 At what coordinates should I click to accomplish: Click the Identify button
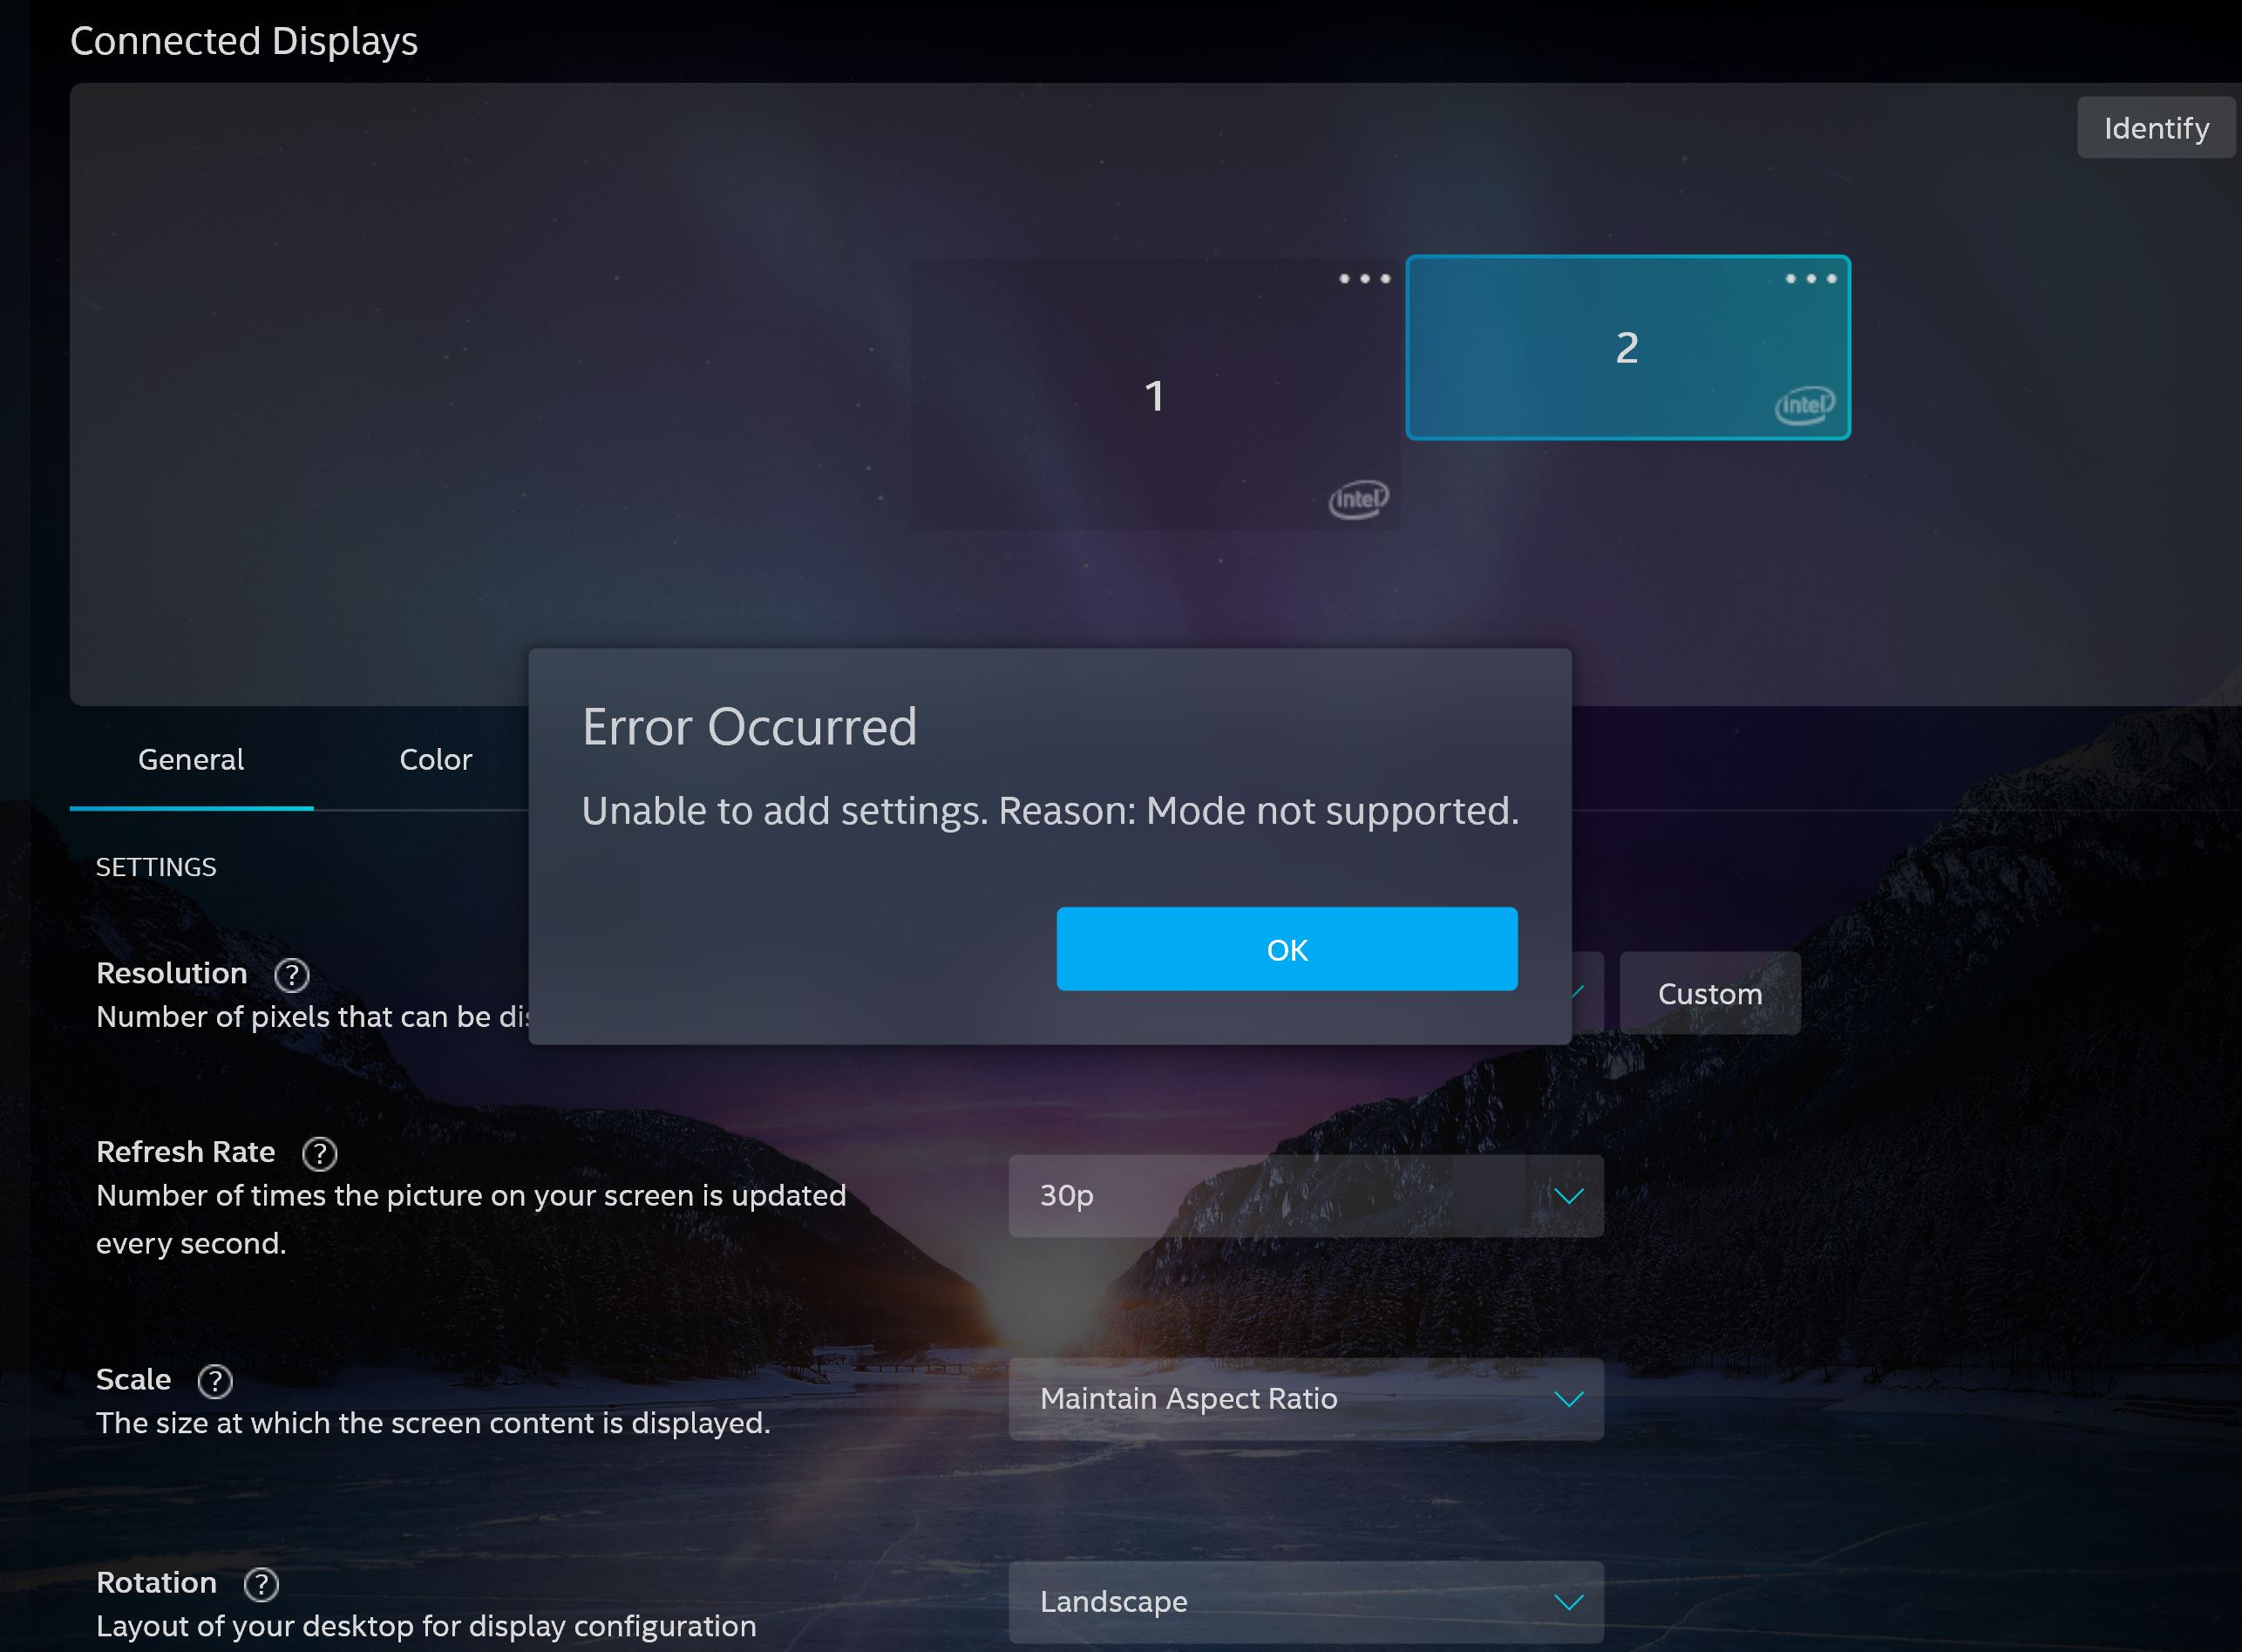(x=2156, y=128)
